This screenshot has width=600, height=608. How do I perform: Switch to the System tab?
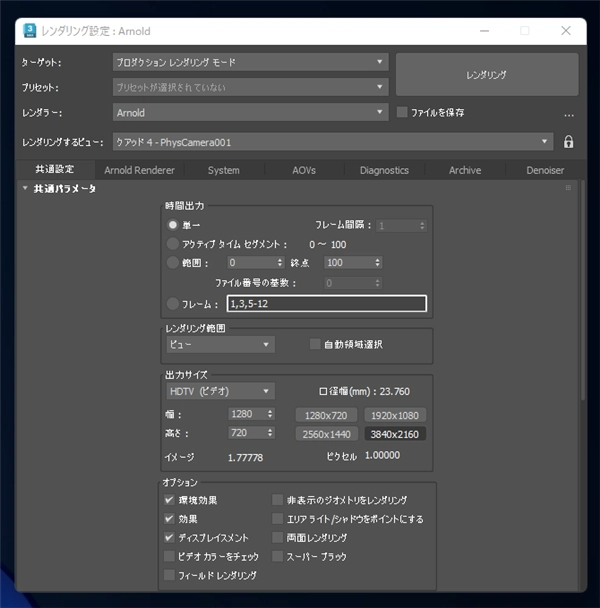[223, 170]
